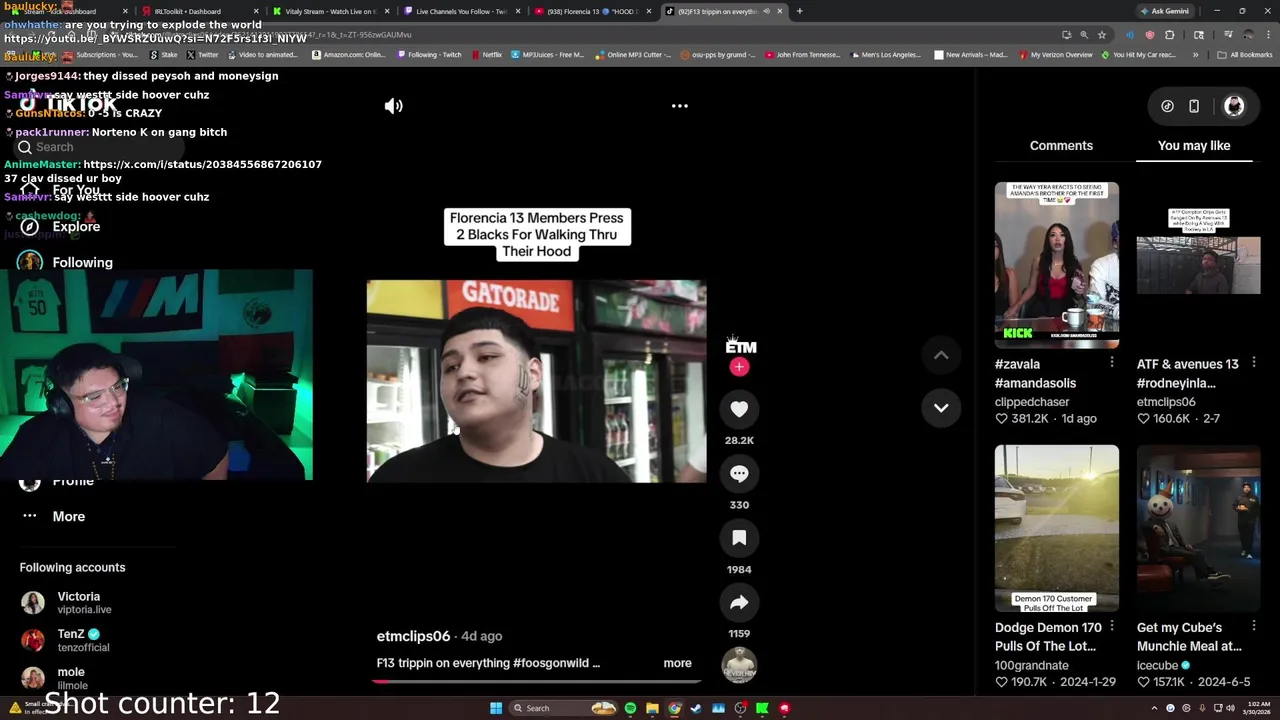The image size is (1280, 720).
Task: Expand the caption with 'more' link
Action: (677, 663)
